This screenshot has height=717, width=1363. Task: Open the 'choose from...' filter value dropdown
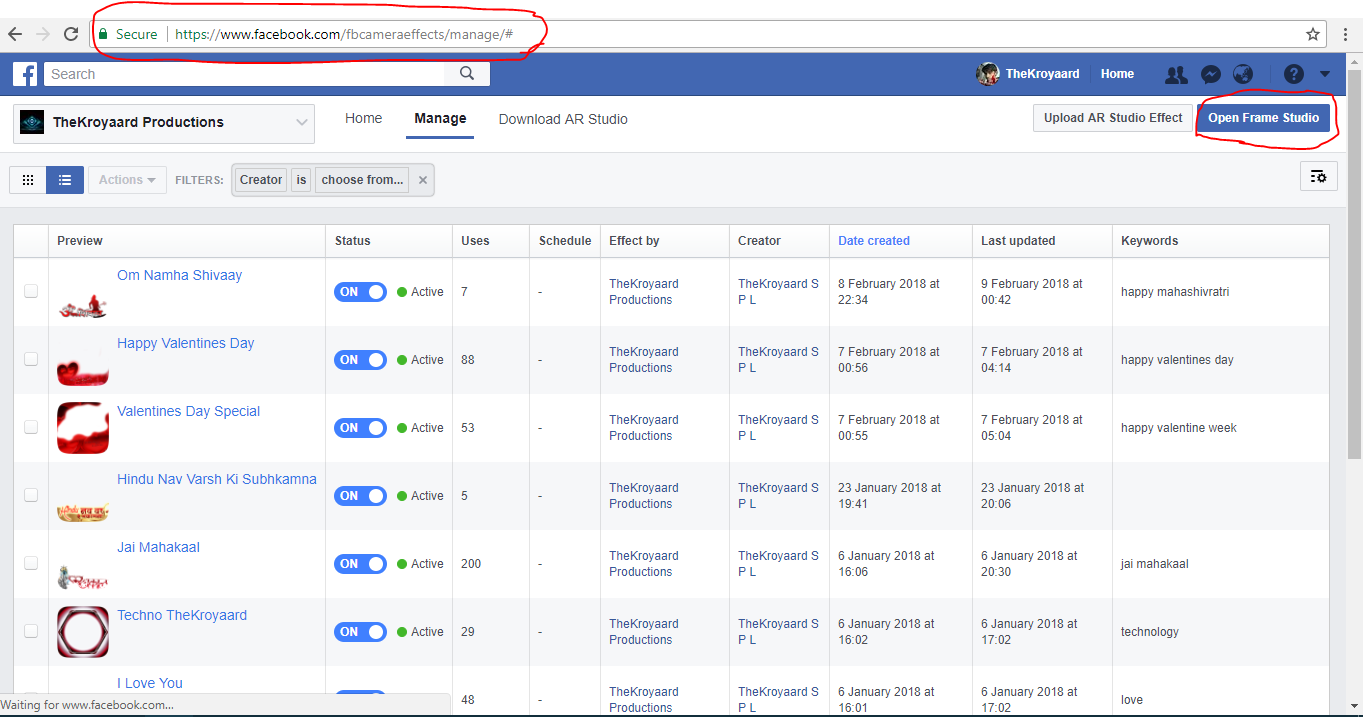click(x=362, y=180)
